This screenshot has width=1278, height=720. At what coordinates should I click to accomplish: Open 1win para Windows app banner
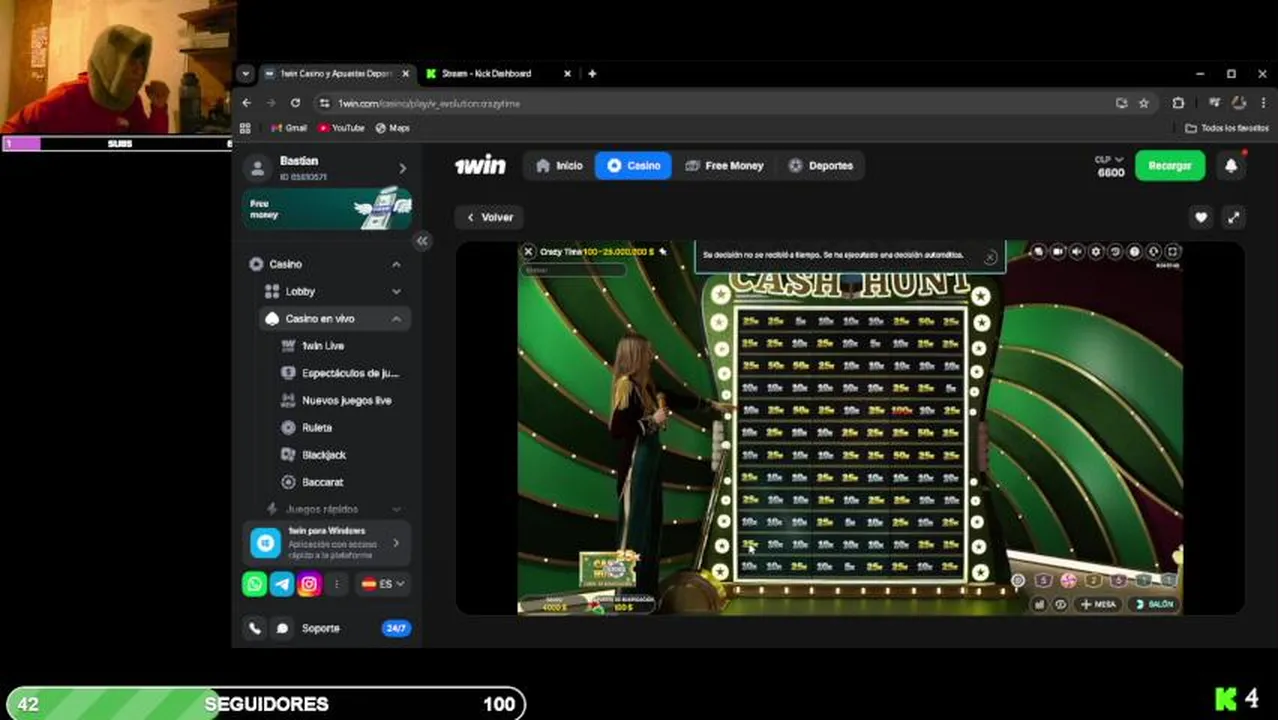pos(327,543)
